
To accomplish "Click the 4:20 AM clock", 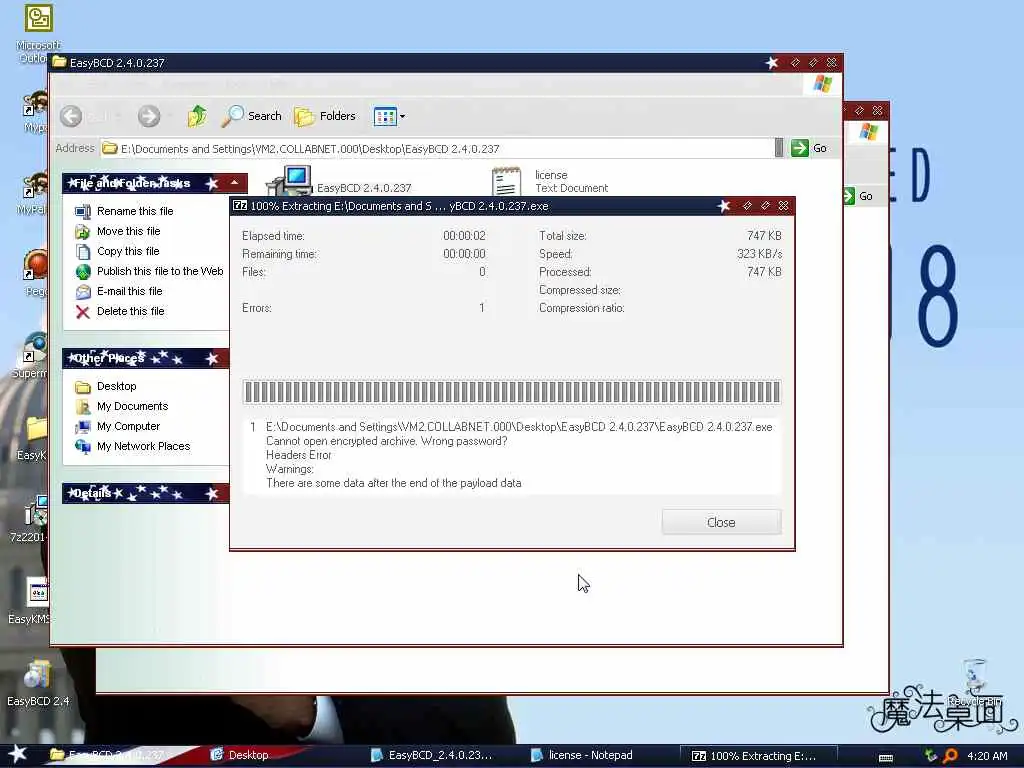I will point(987,756).
